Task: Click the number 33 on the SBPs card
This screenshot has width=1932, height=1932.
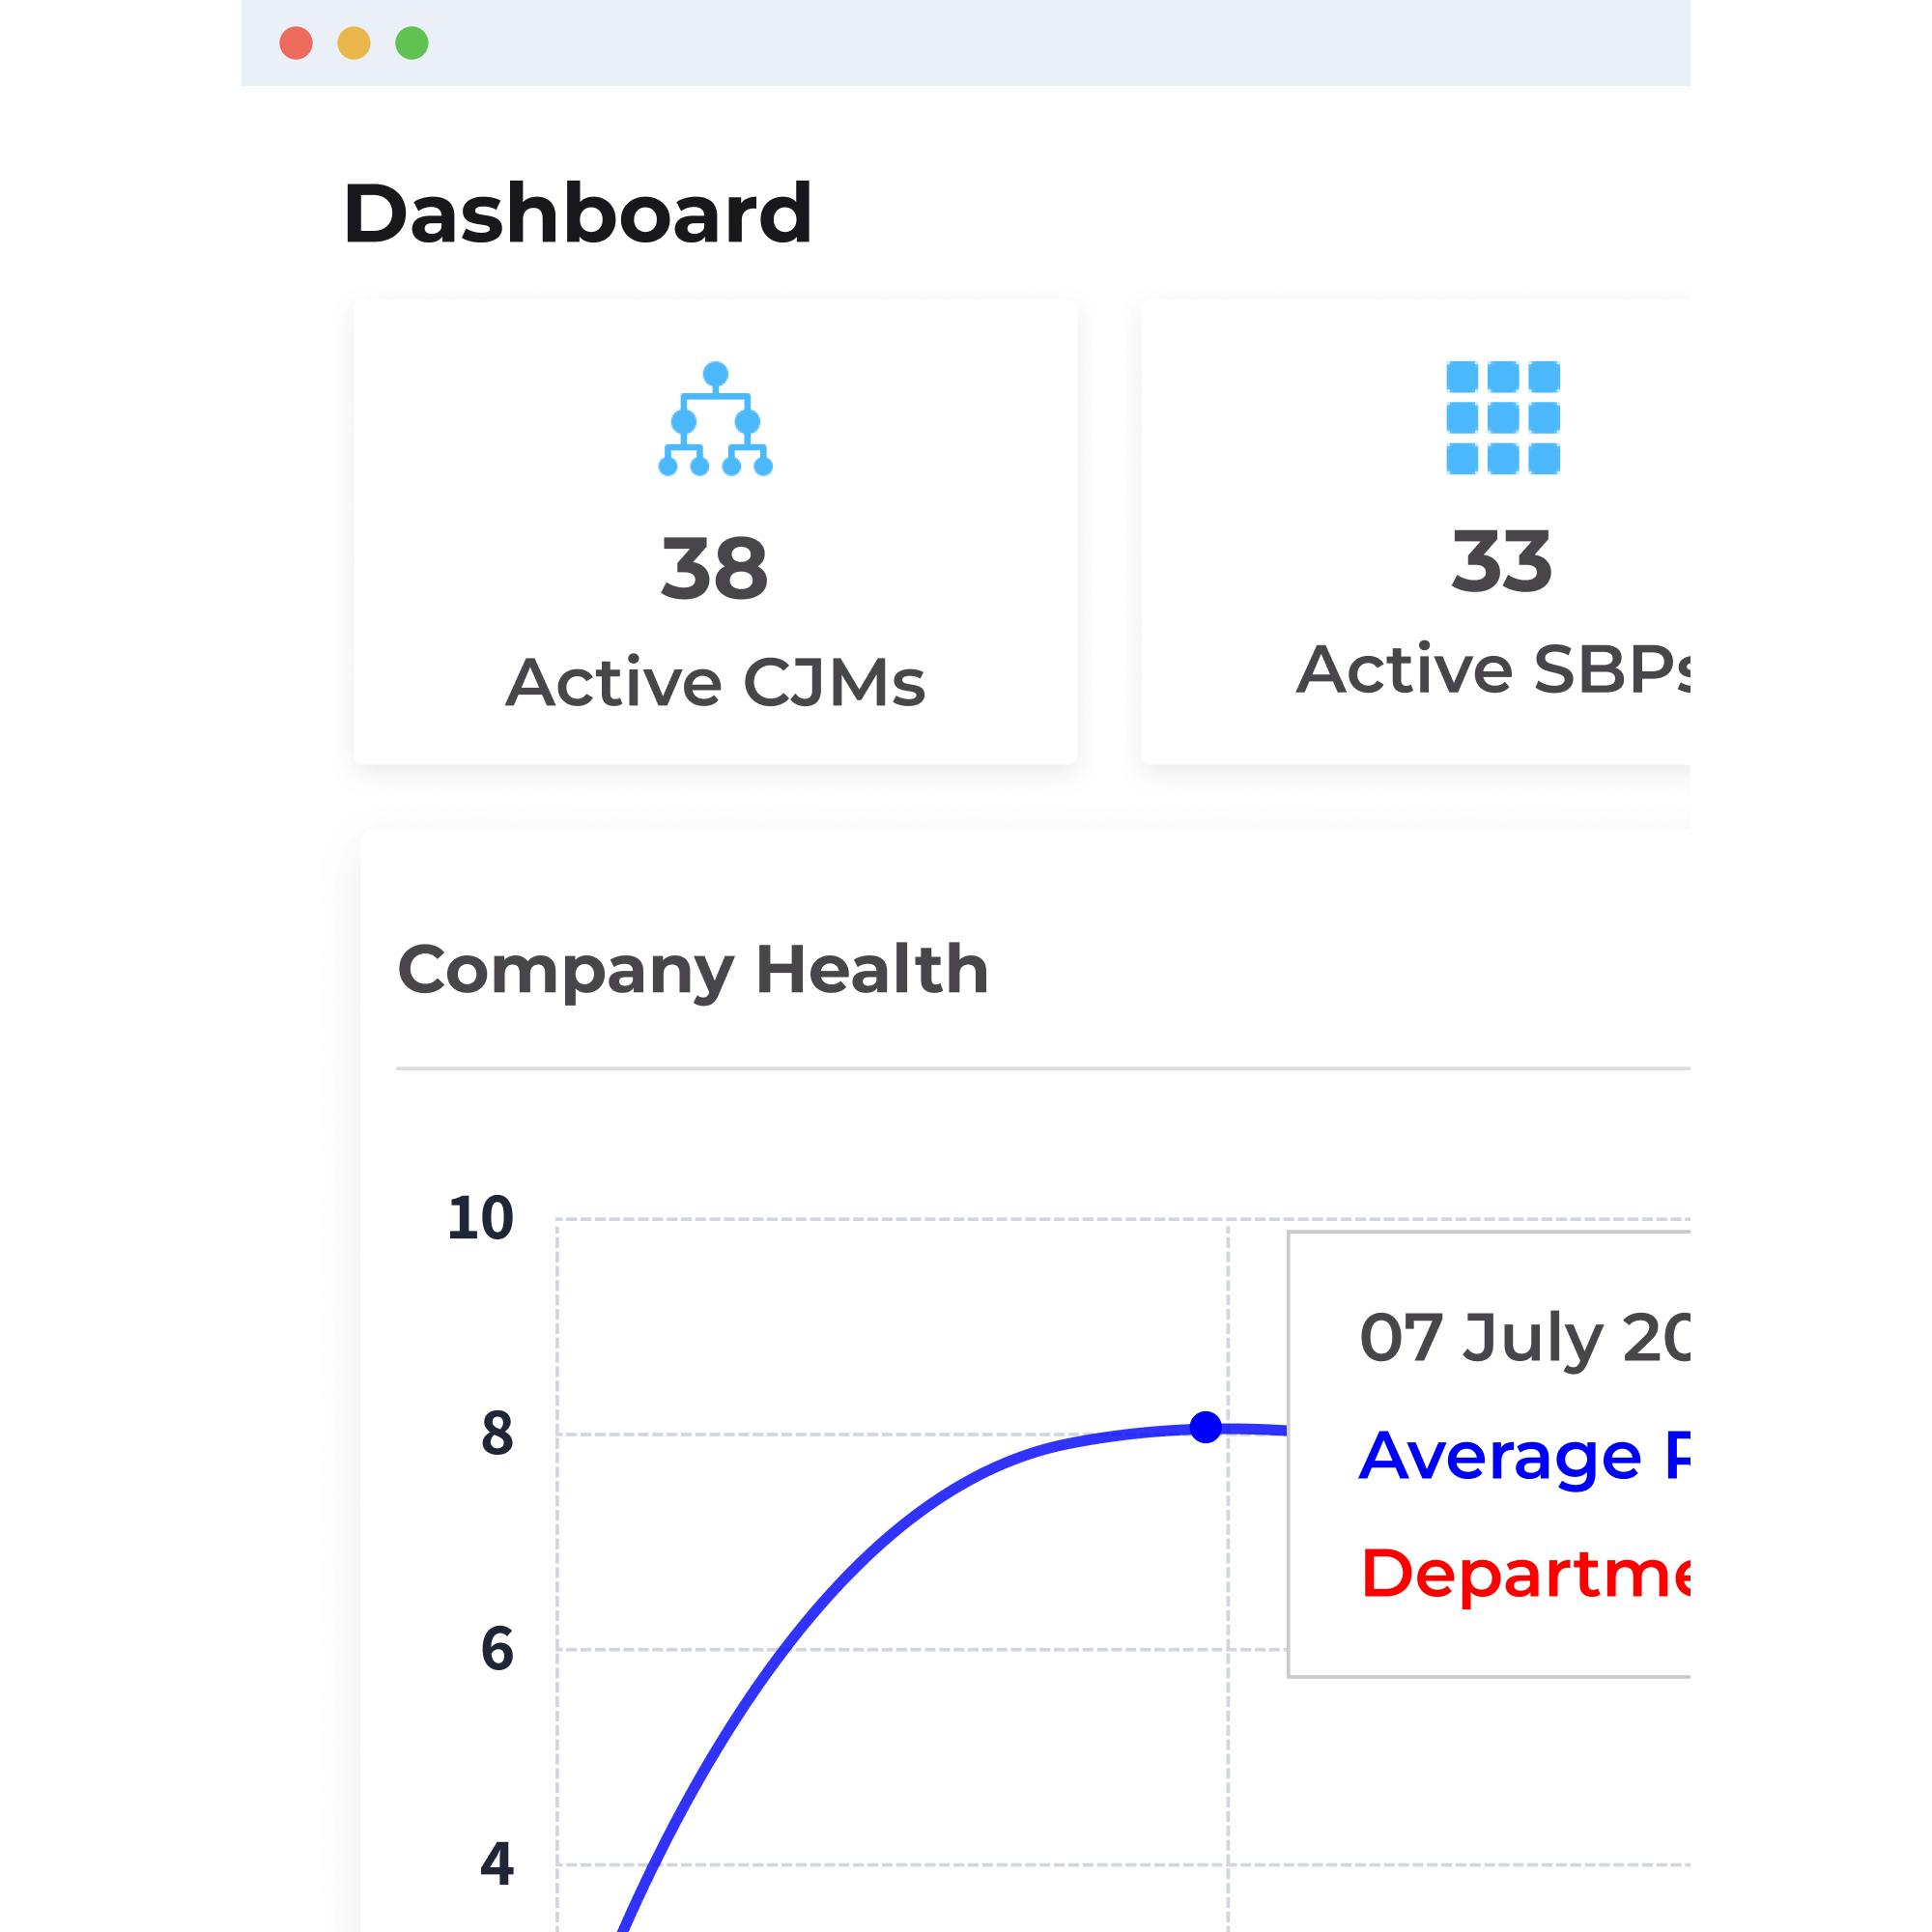Action: pyautogui.click(x=1502, y=562)
